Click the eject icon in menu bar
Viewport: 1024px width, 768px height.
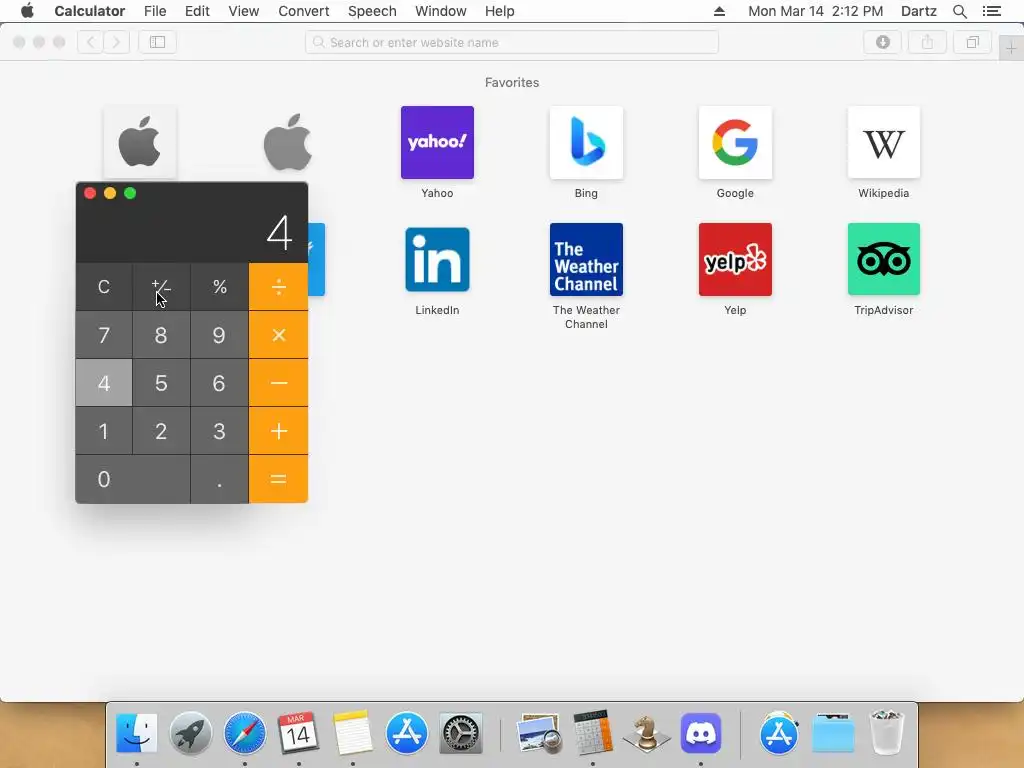pos(719,11)
